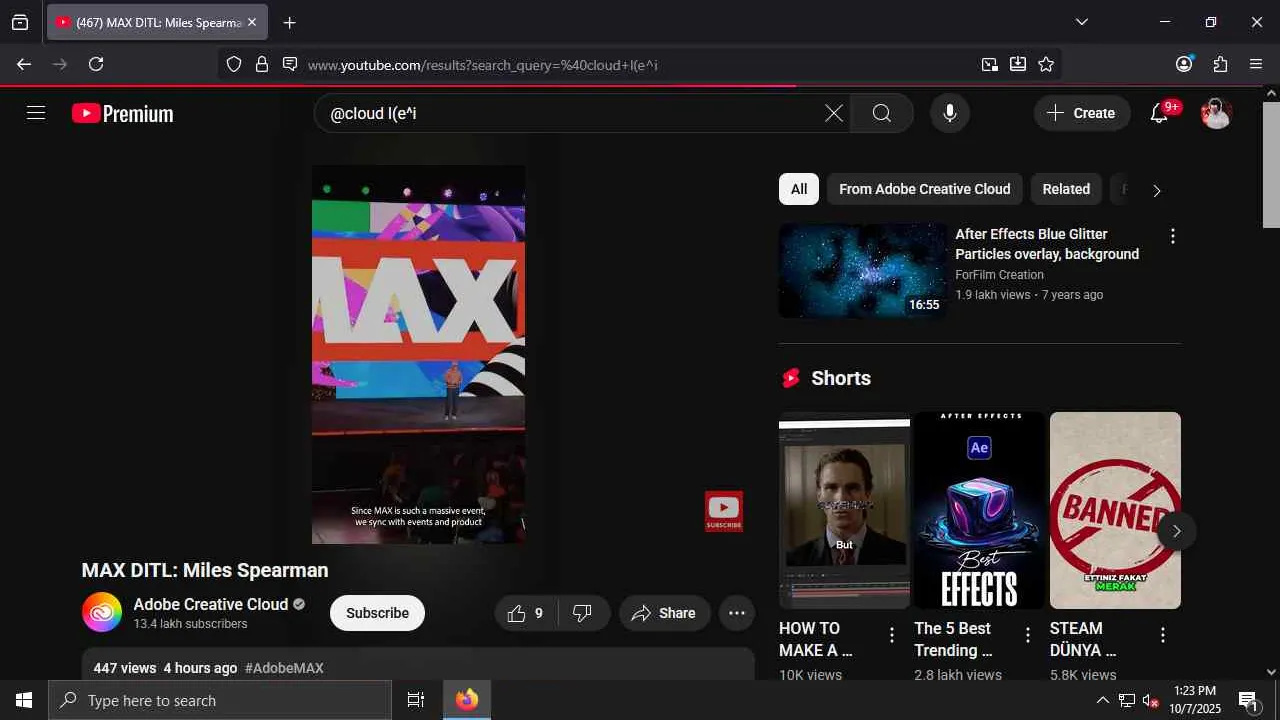Open Picture-in-Picture from address bar
Screen dimensions: 1280x720
pos(989,64)
